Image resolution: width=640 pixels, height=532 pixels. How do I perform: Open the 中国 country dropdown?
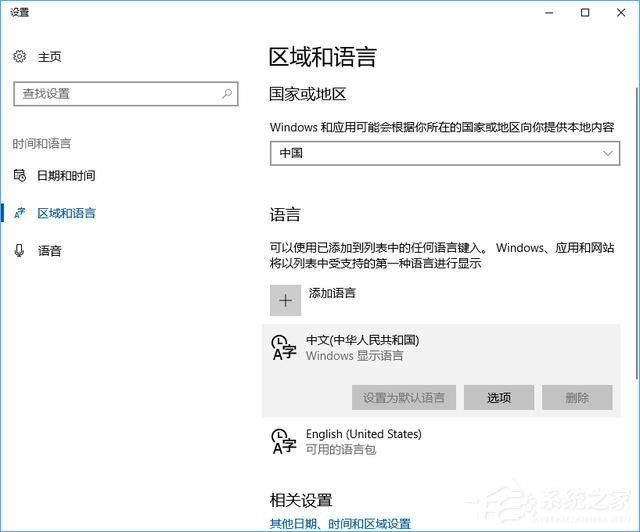(445, 154)
